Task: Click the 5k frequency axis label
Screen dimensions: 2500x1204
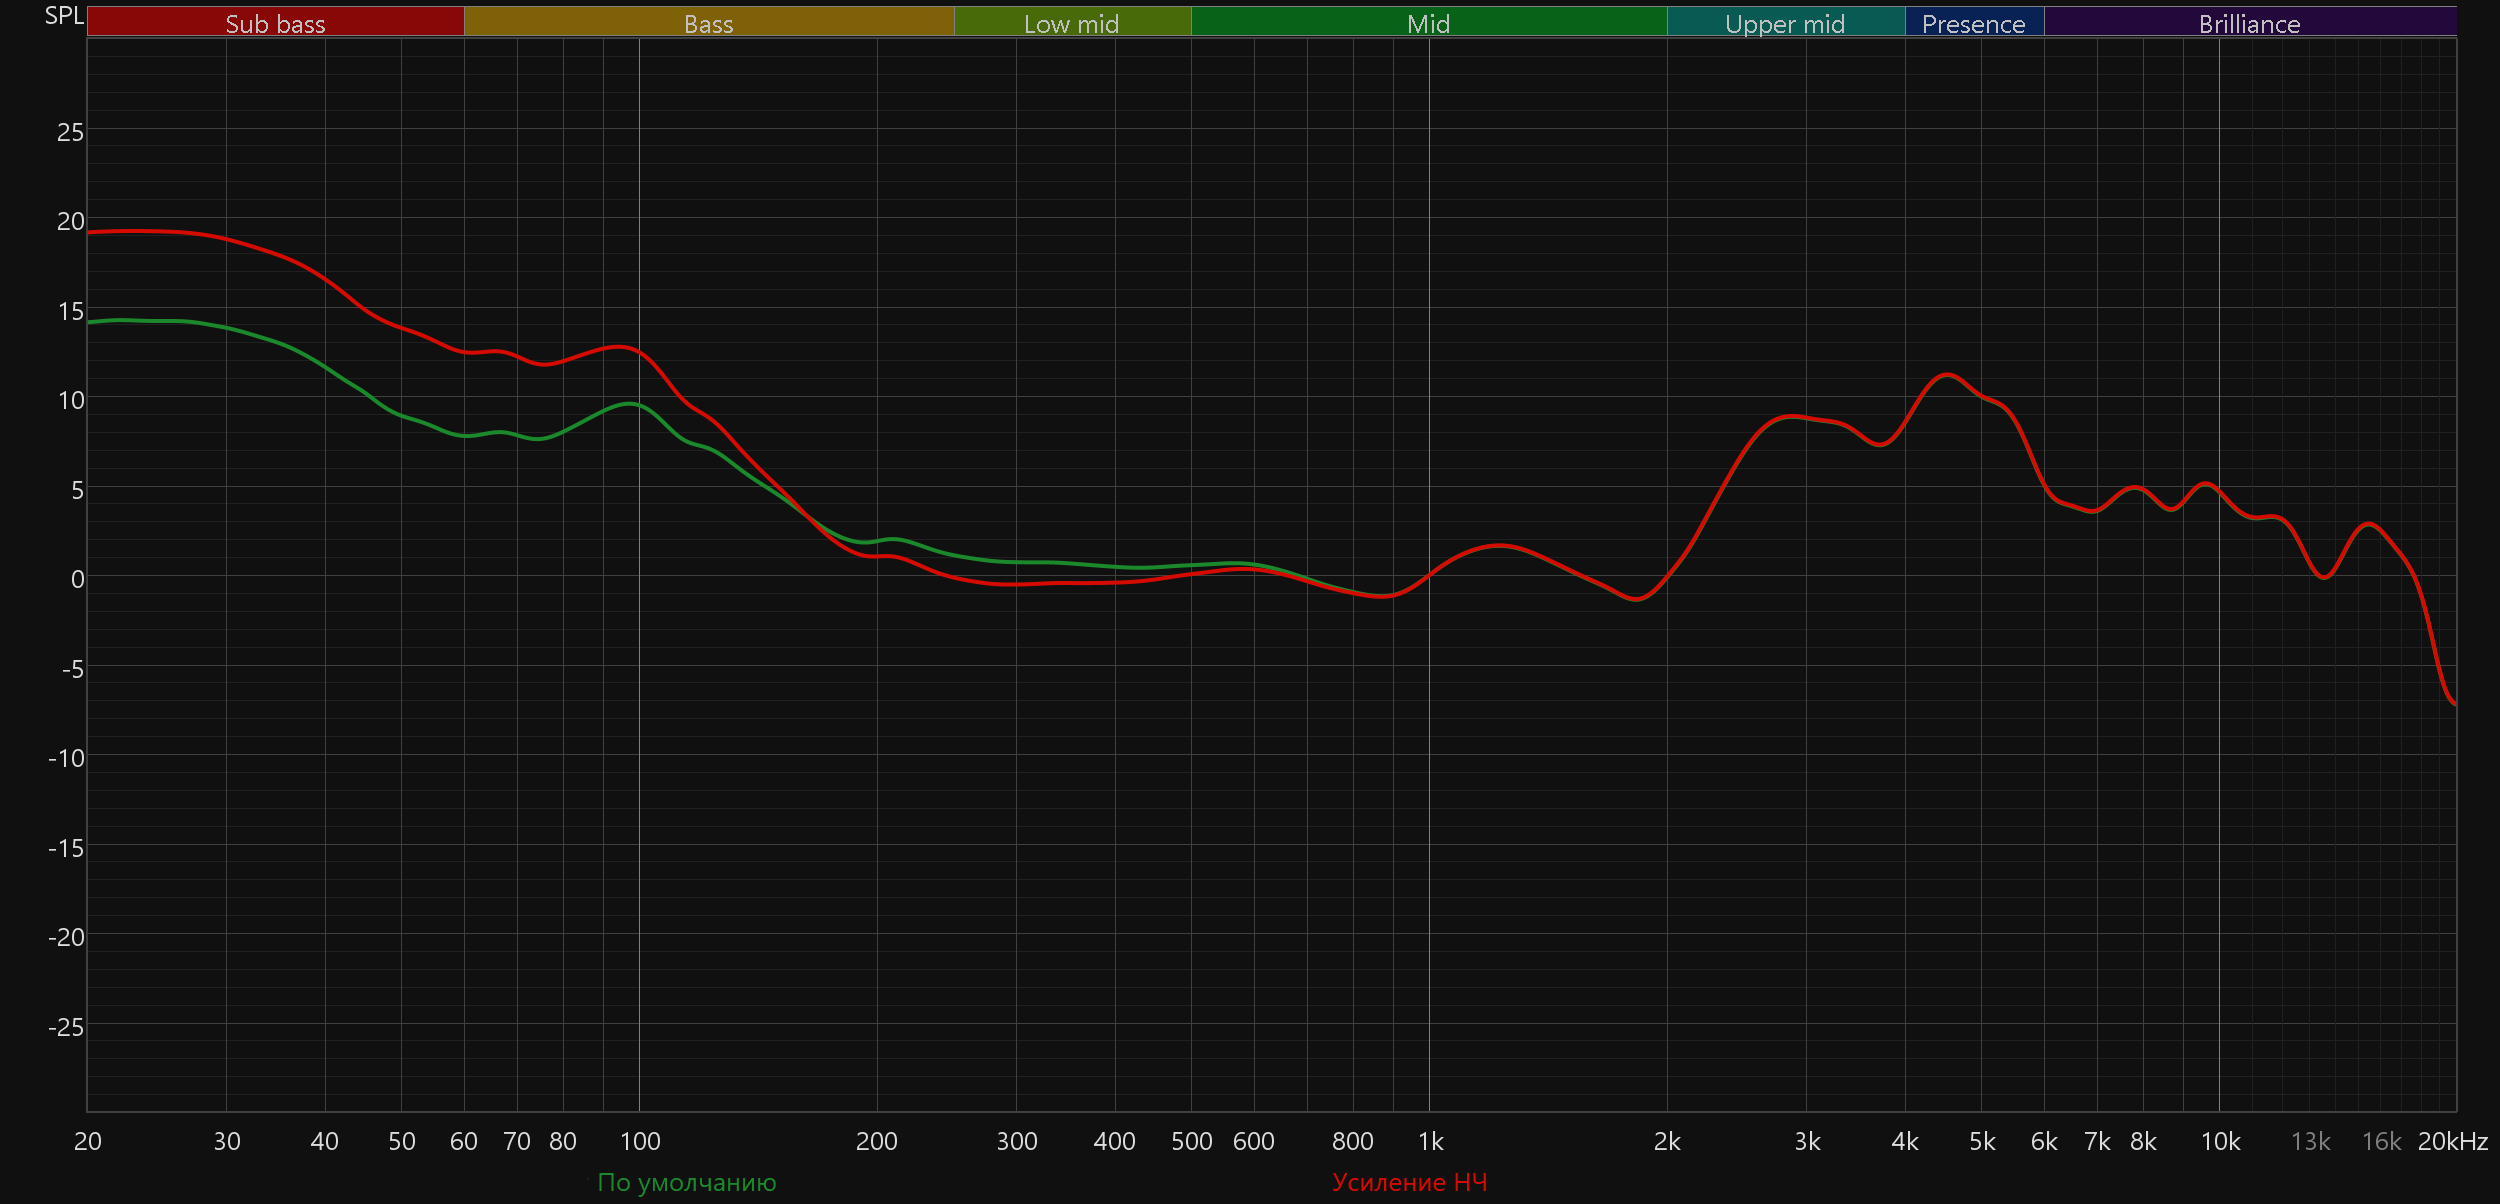Action: pos(1982,1141)
